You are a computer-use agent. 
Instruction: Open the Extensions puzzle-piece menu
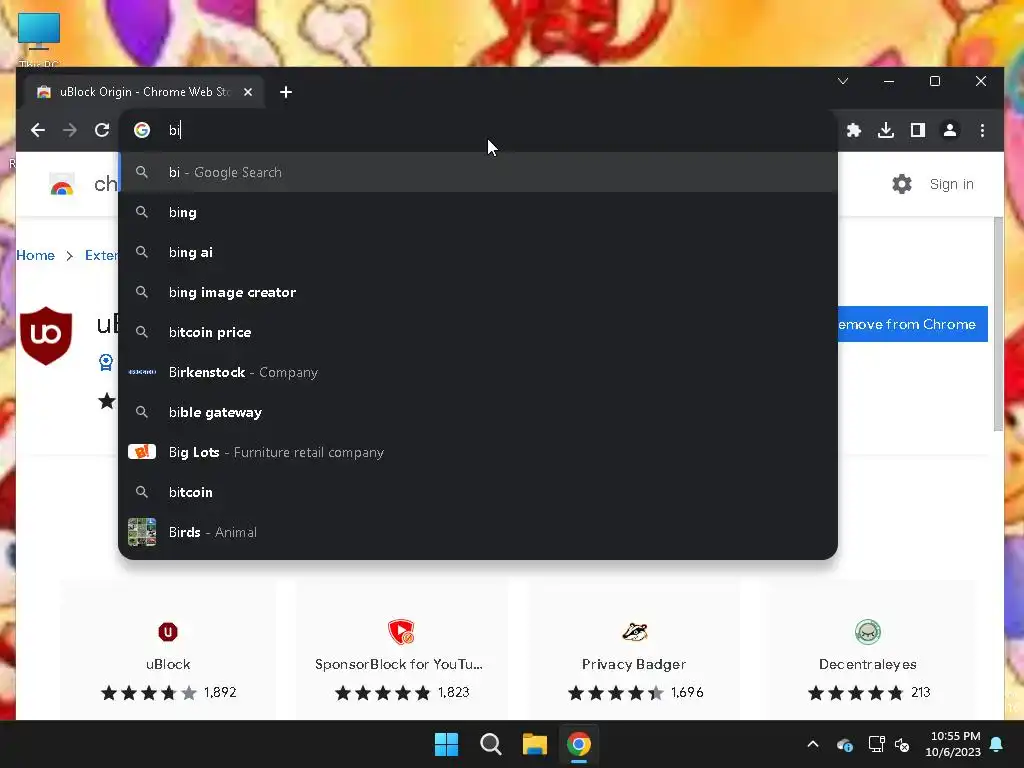854,130
